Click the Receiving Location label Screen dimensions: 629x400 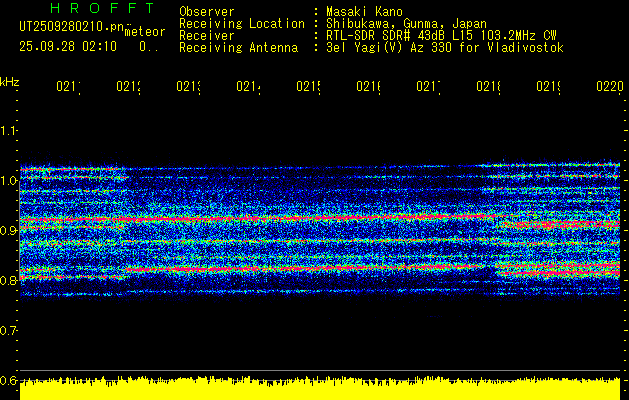point(242,23)
